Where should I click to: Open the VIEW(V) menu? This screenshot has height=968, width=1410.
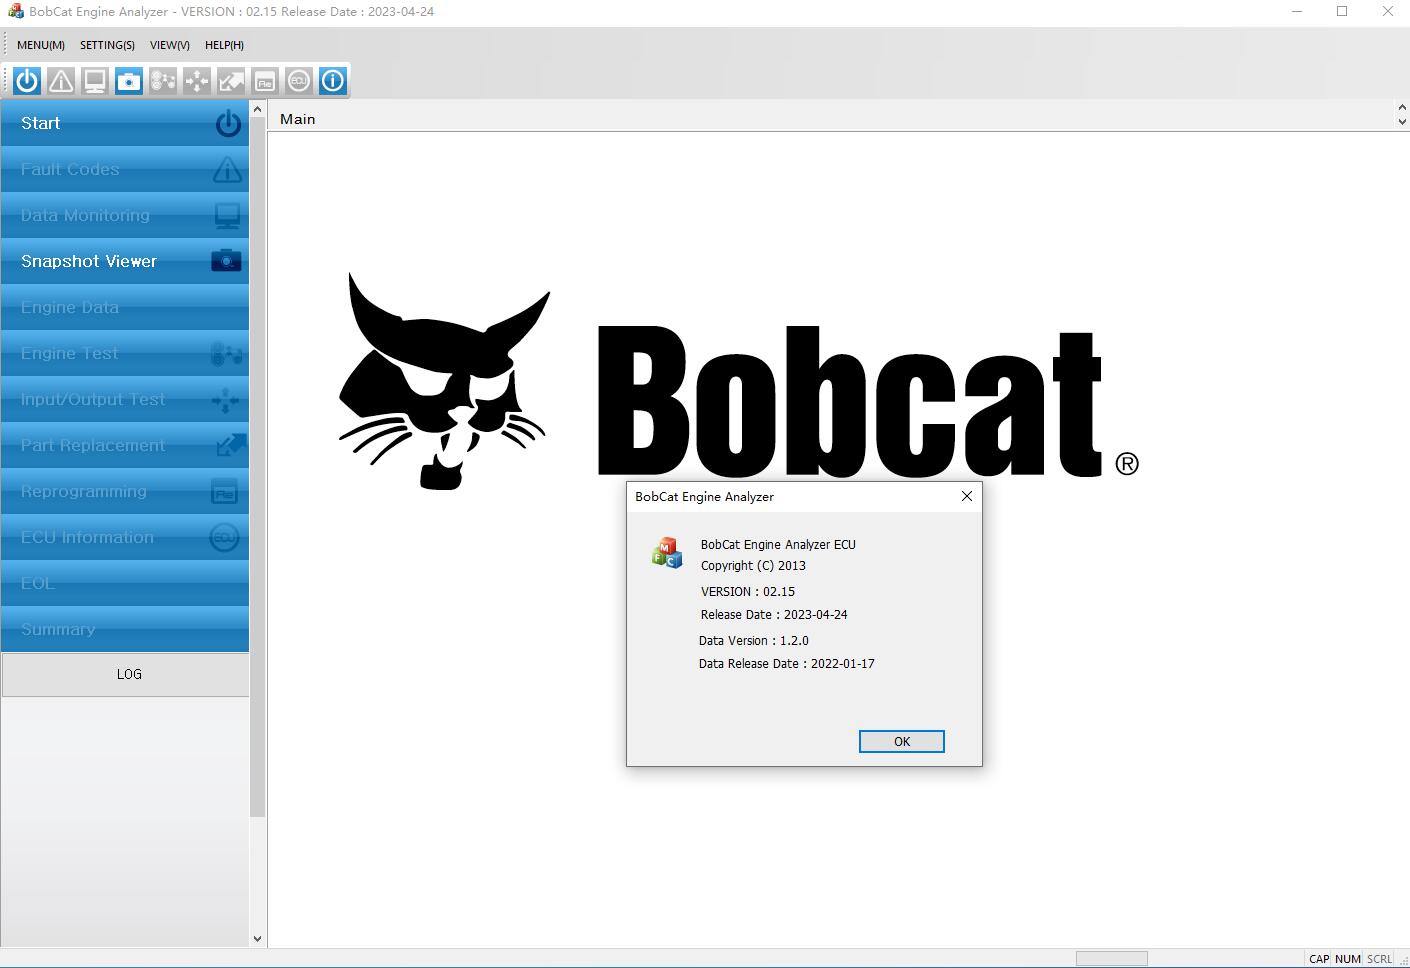pyautogui.click(x=170, y=45)
